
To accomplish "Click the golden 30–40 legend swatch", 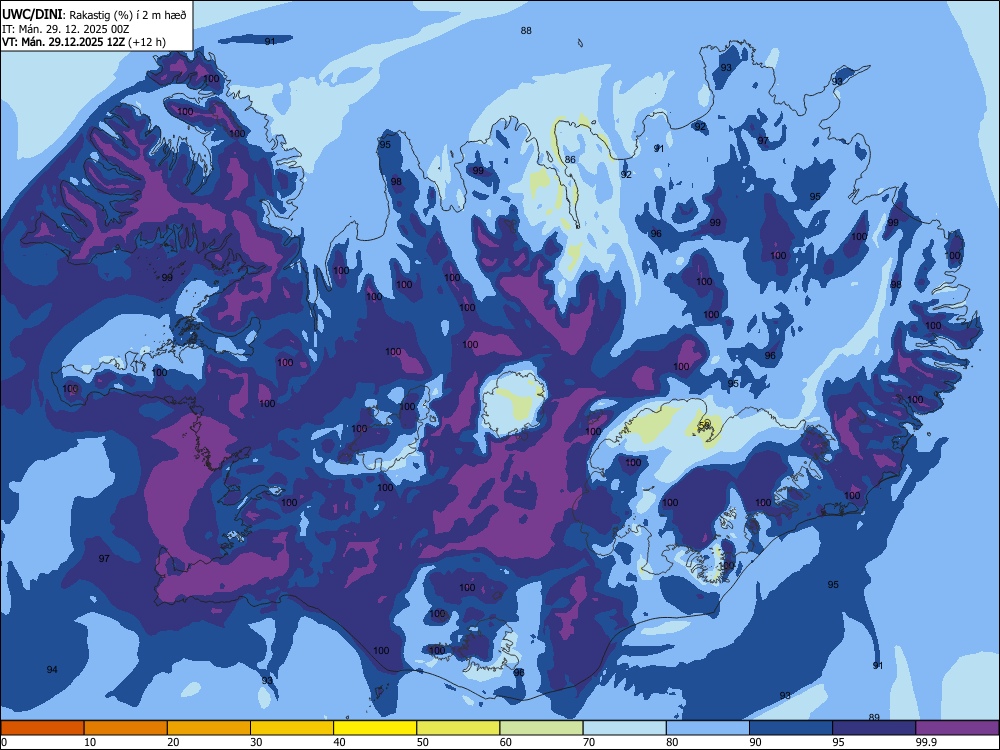I will coord(292,728).
